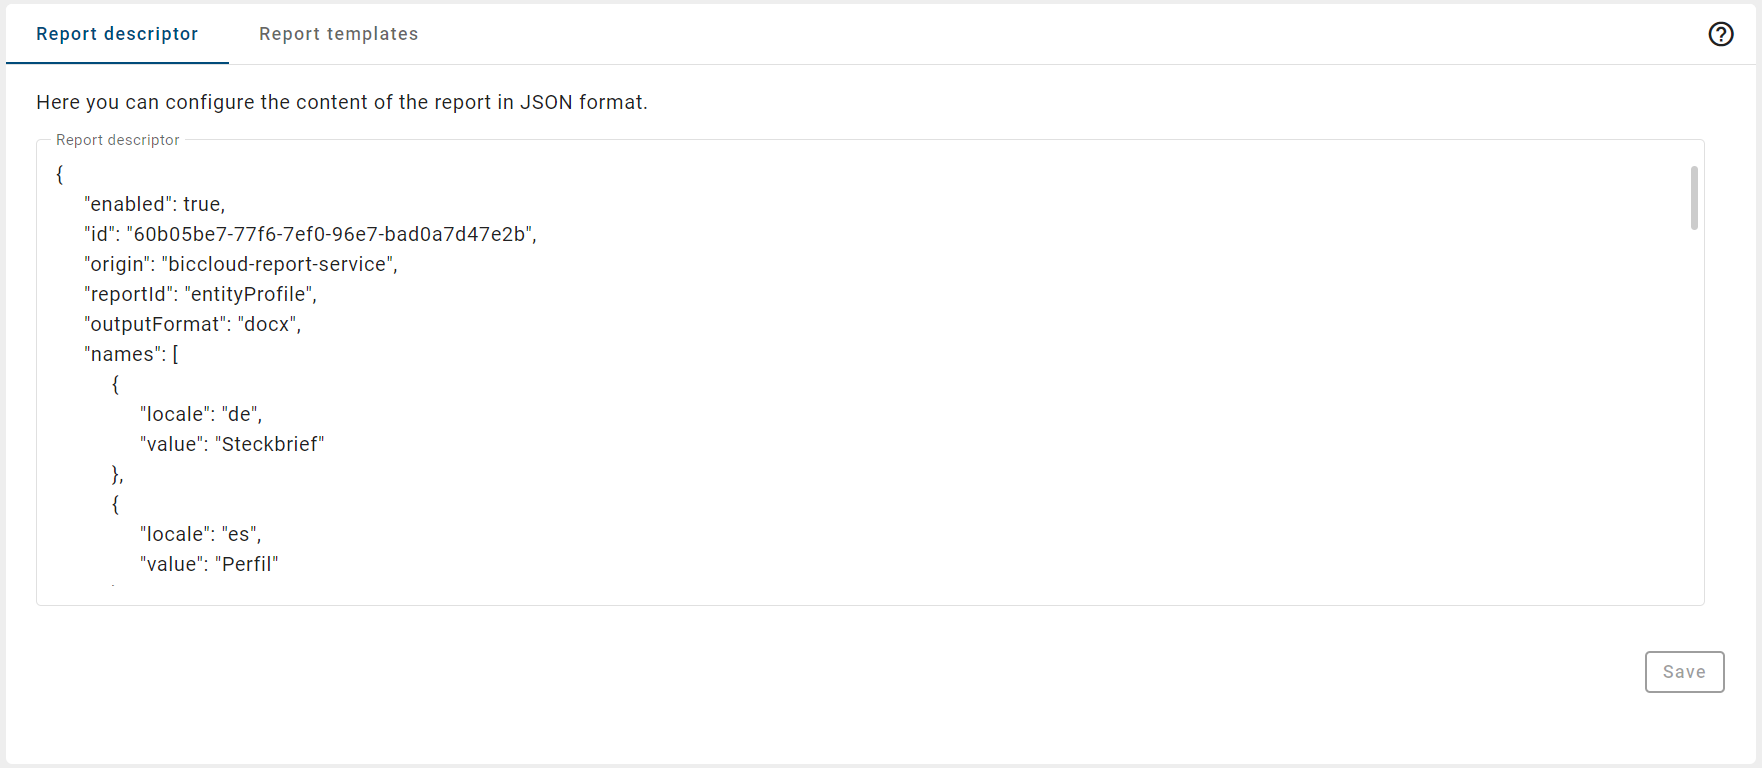Click the "locale": "es" entry

tap(198, 533)
